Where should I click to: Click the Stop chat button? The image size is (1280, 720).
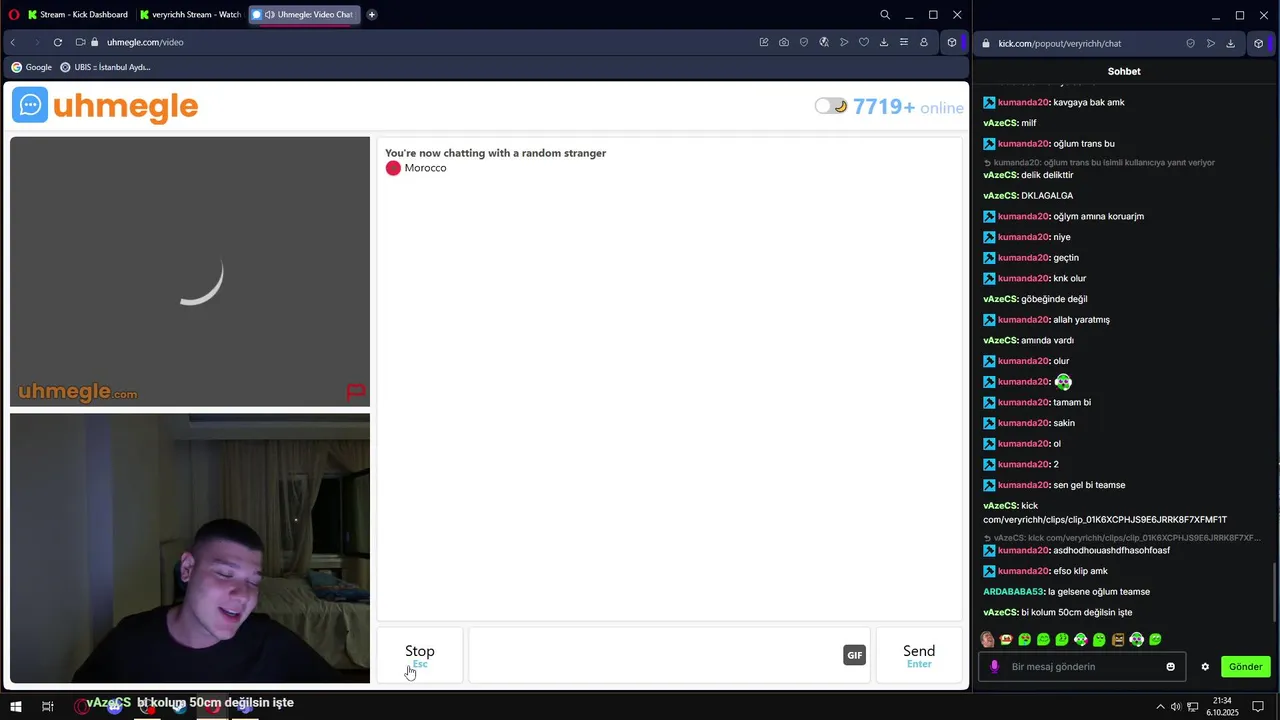coord(420,655)
